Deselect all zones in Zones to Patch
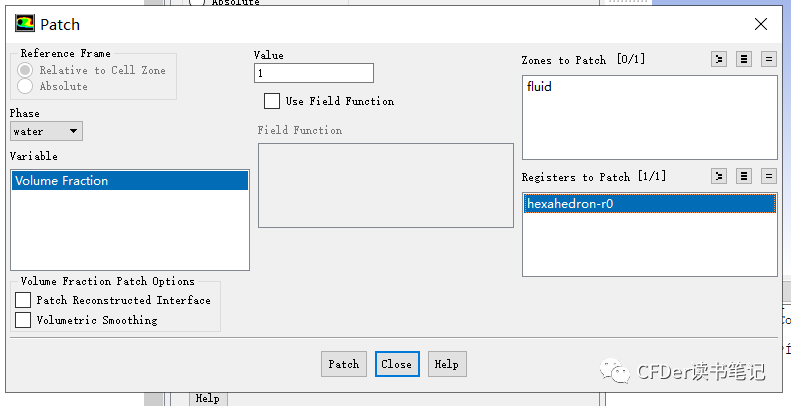791x406 pixels. (769, 59)
